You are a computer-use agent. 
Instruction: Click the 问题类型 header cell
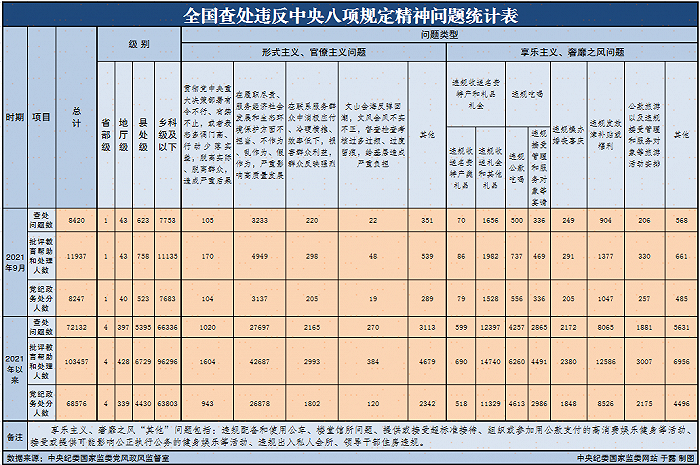click(x=439, y=34)
